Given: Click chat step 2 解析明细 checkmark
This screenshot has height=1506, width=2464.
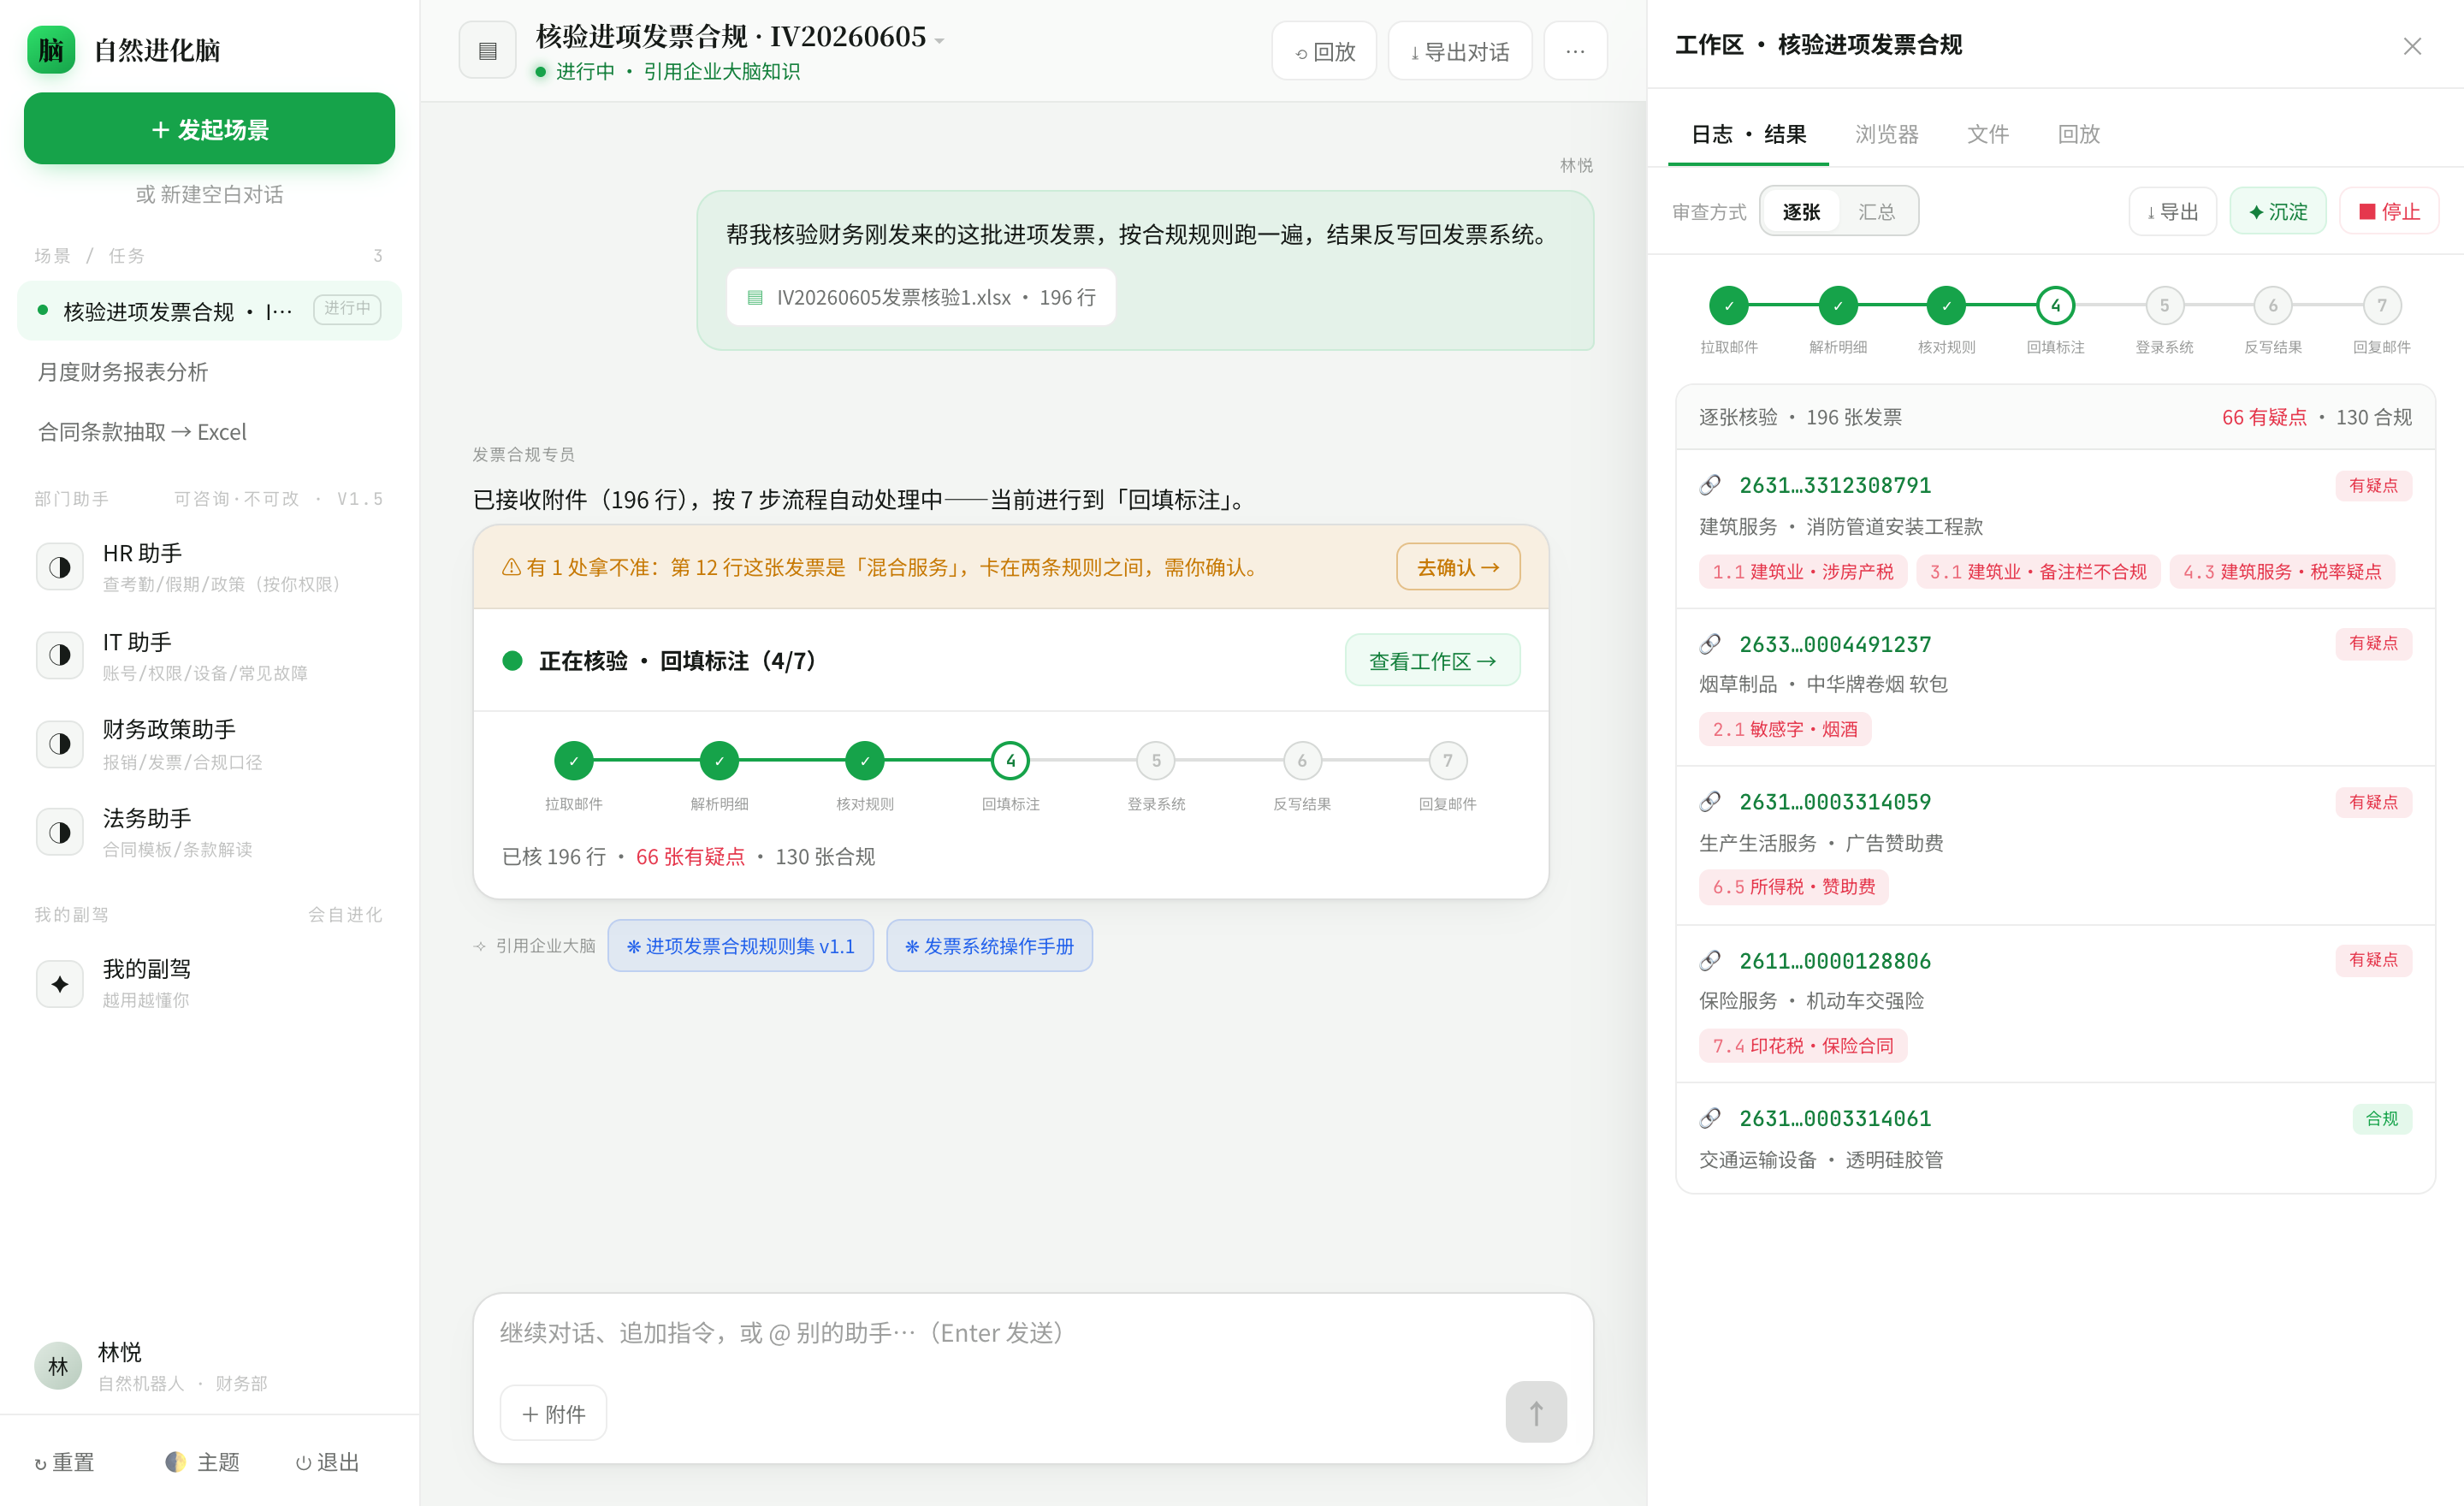Looking at the screenshot, I should click(719, 761).
